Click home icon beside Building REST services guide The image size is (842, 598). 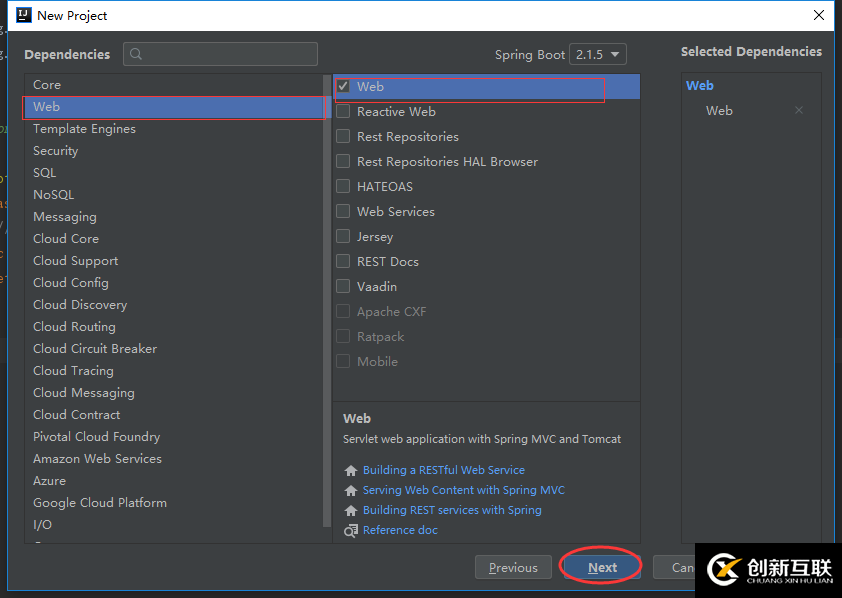click(x=350, y=511)
